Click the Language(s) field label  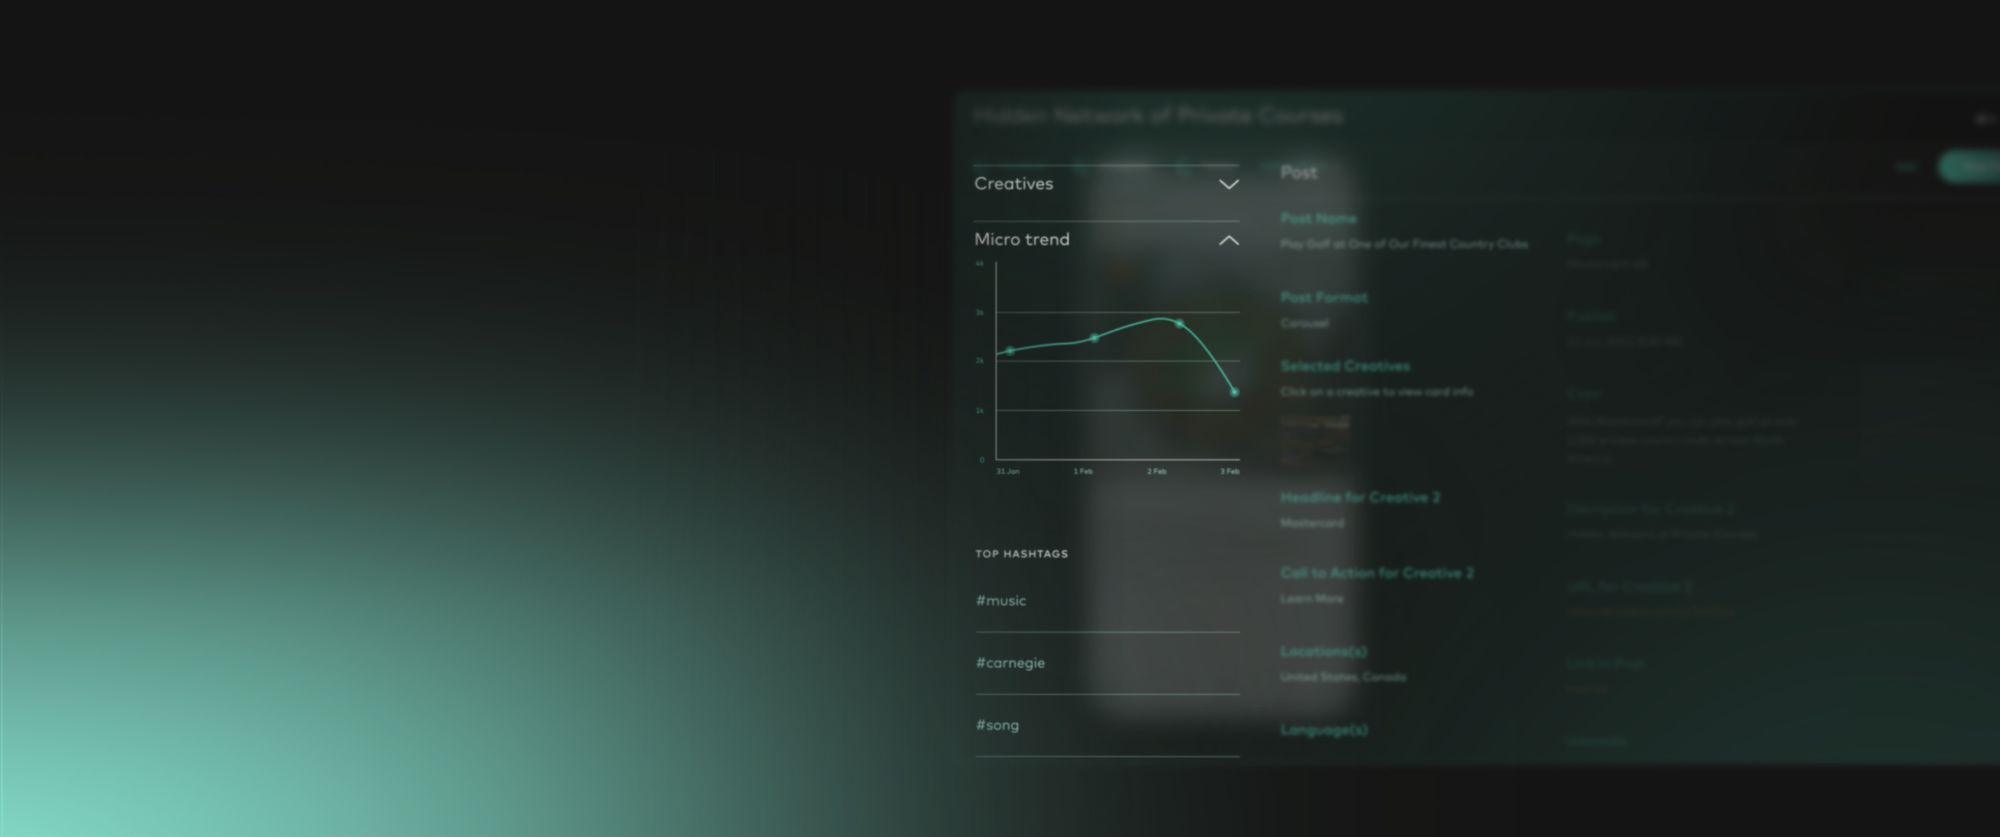[1323, 730]
